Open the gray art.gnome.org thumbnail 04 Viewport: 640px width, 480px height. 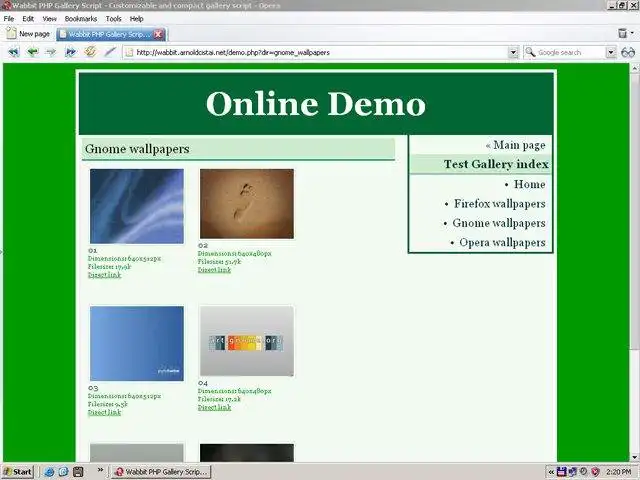[247, 341]
